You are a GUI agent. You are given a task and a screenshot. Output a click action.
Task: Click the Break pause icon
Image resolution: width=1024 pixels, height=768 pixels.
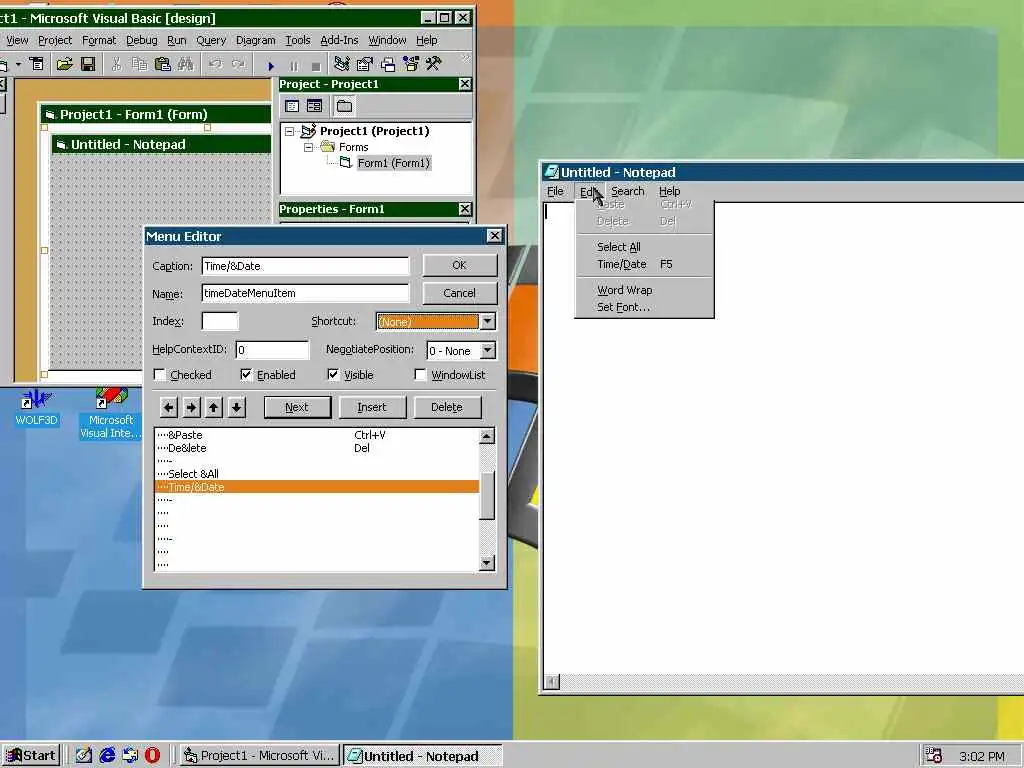[x=294, y=65]
